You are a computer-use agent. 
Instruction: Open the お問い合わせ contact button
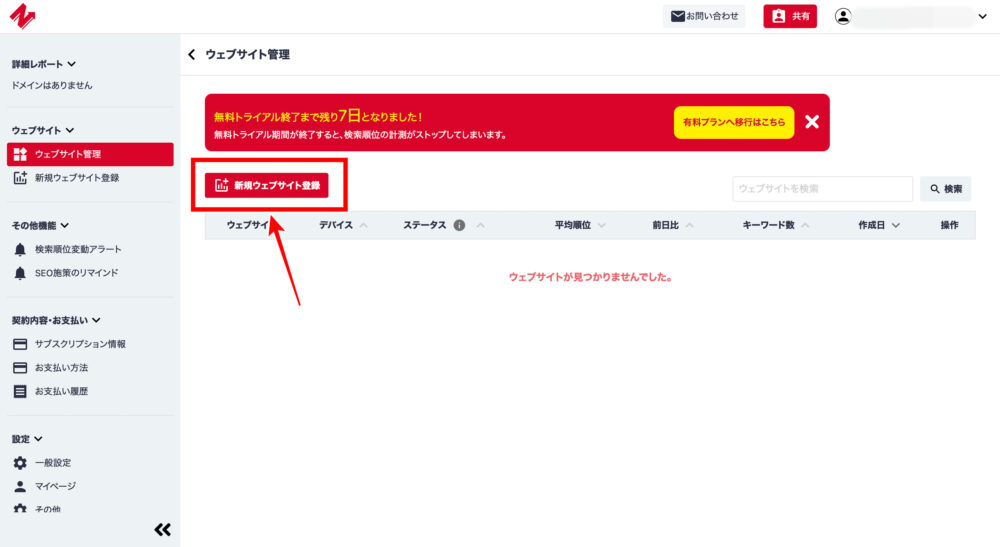coord(704,16)
